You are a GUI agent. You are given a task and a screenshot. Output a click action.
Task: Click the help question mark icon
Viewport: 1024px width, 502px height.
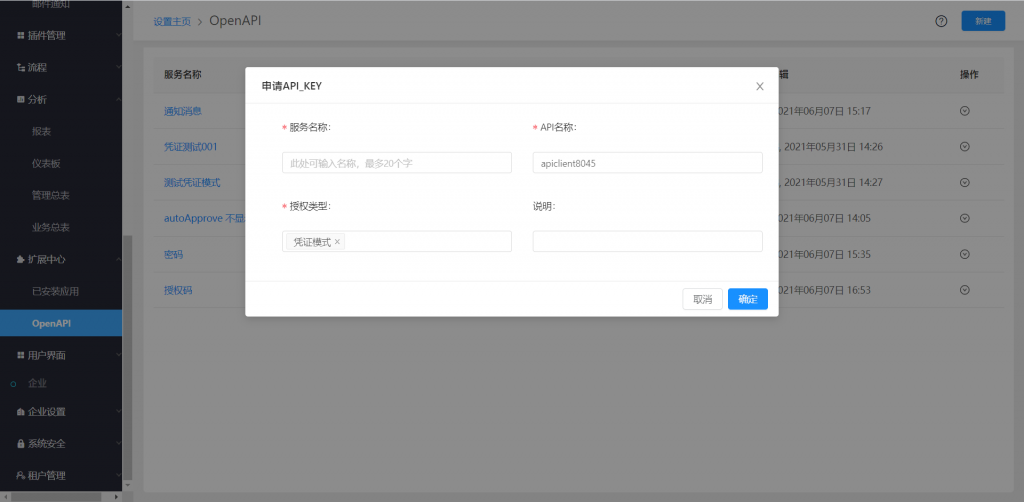tap(941, 21)
